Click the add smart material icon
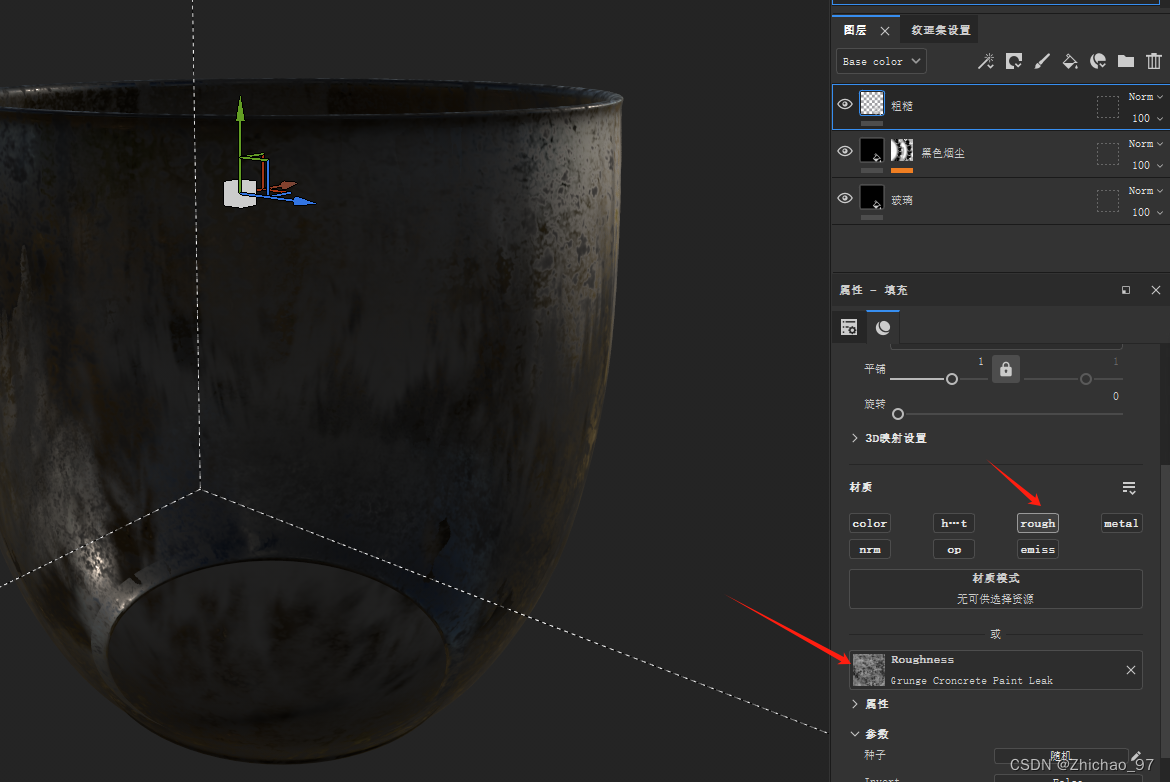 (1098, 61)
